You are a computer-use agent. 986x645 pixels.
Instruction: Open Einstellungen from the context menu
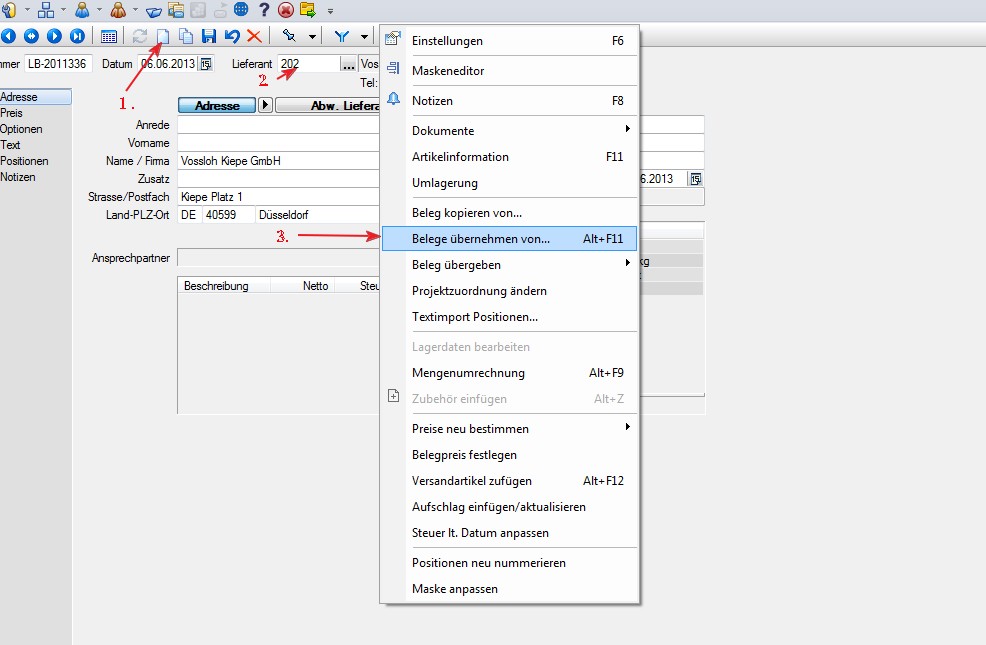[x=447, y=41]
